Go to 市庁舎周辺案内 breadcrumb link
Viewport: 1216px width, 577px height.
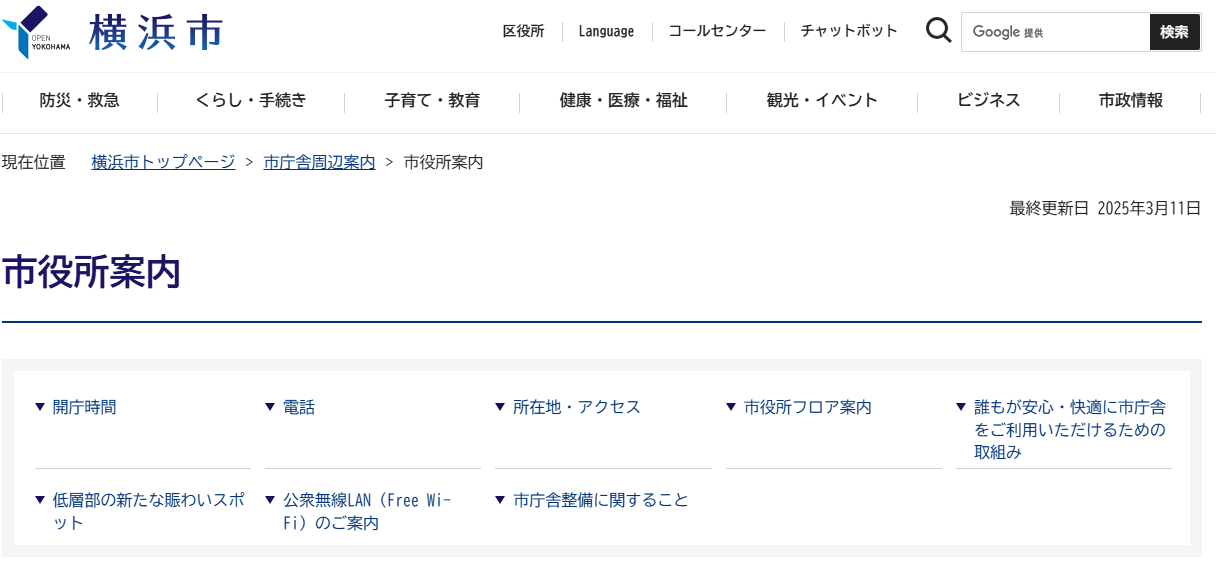coord(319,162)
